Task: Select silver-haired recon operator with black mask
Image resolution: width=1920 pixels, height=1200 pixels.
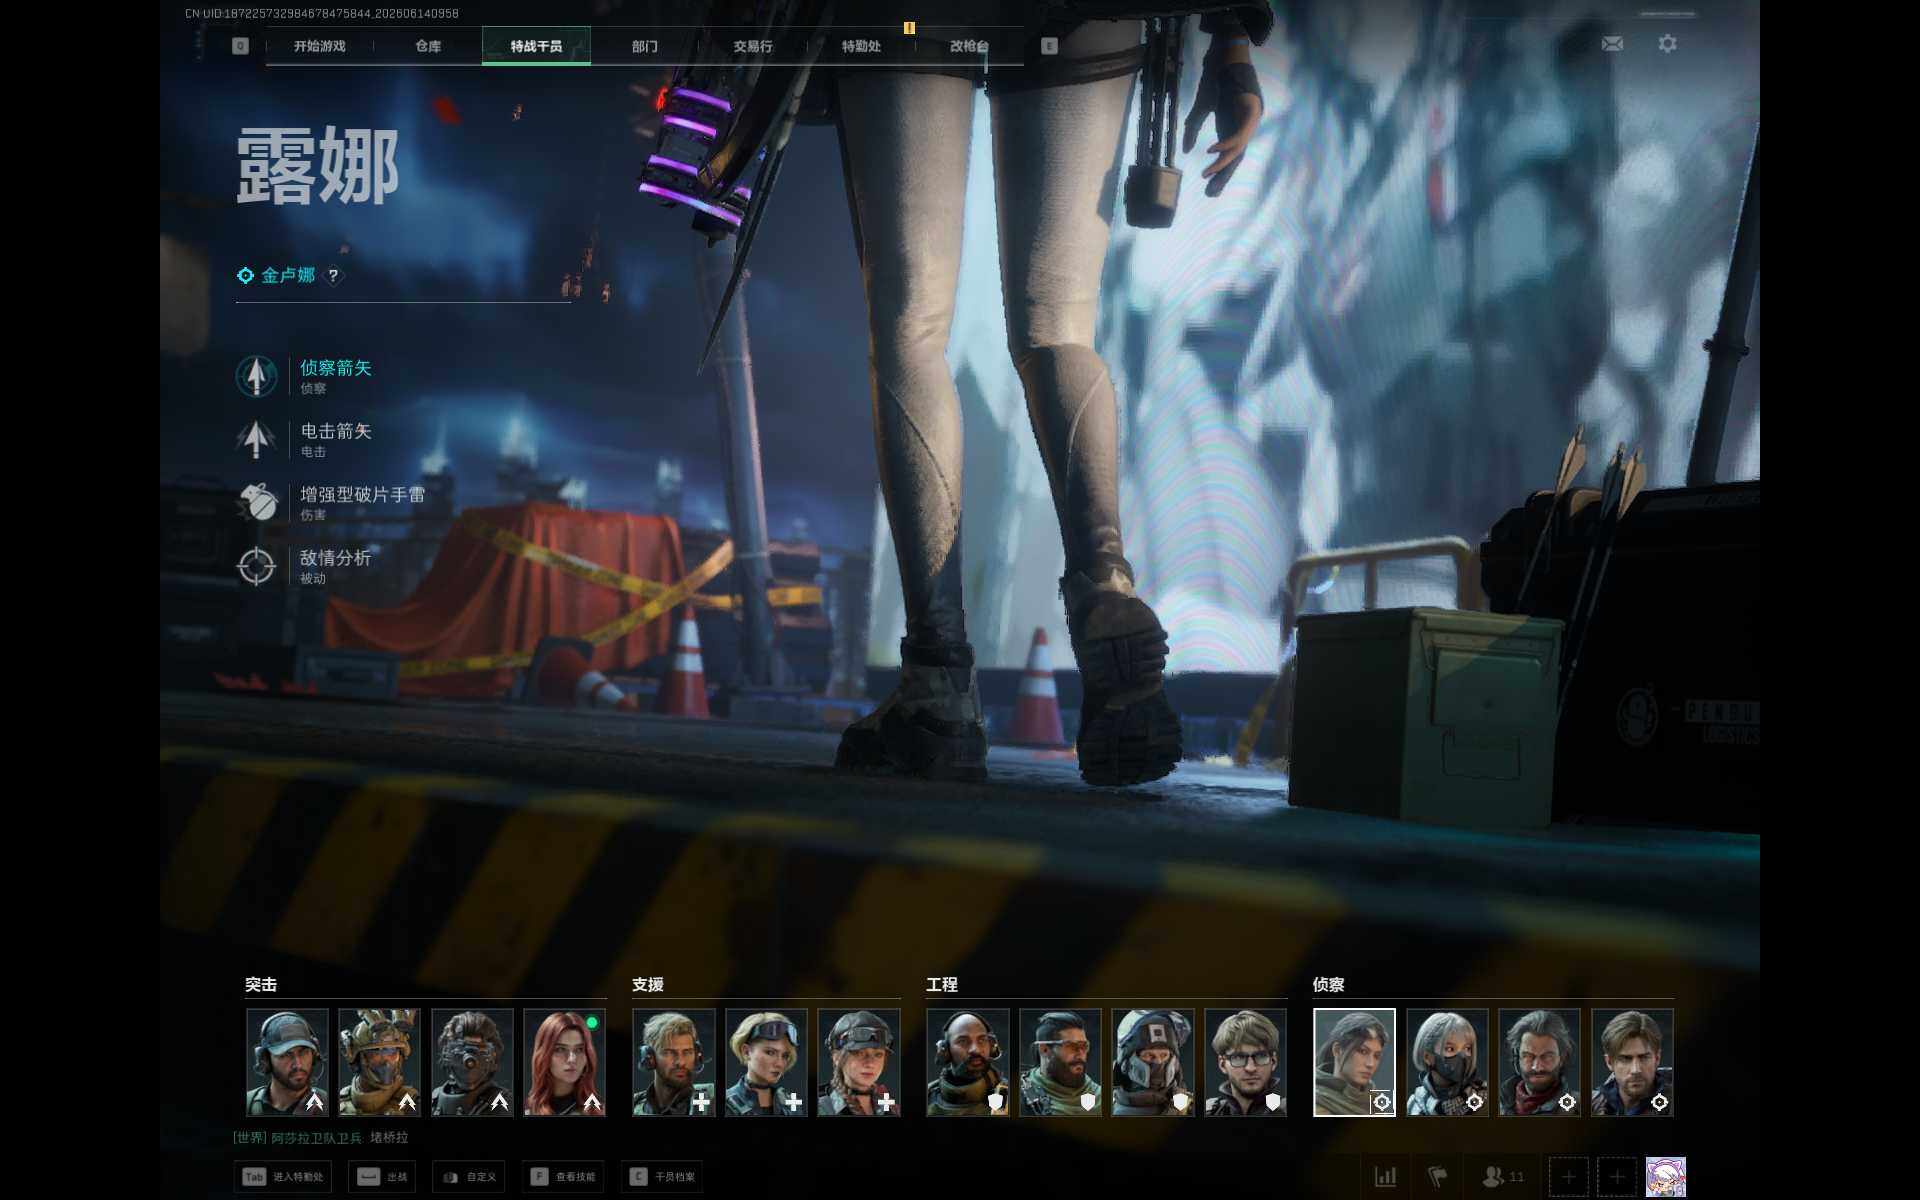Action: pyautogui.click(x=1447, y=1062)
